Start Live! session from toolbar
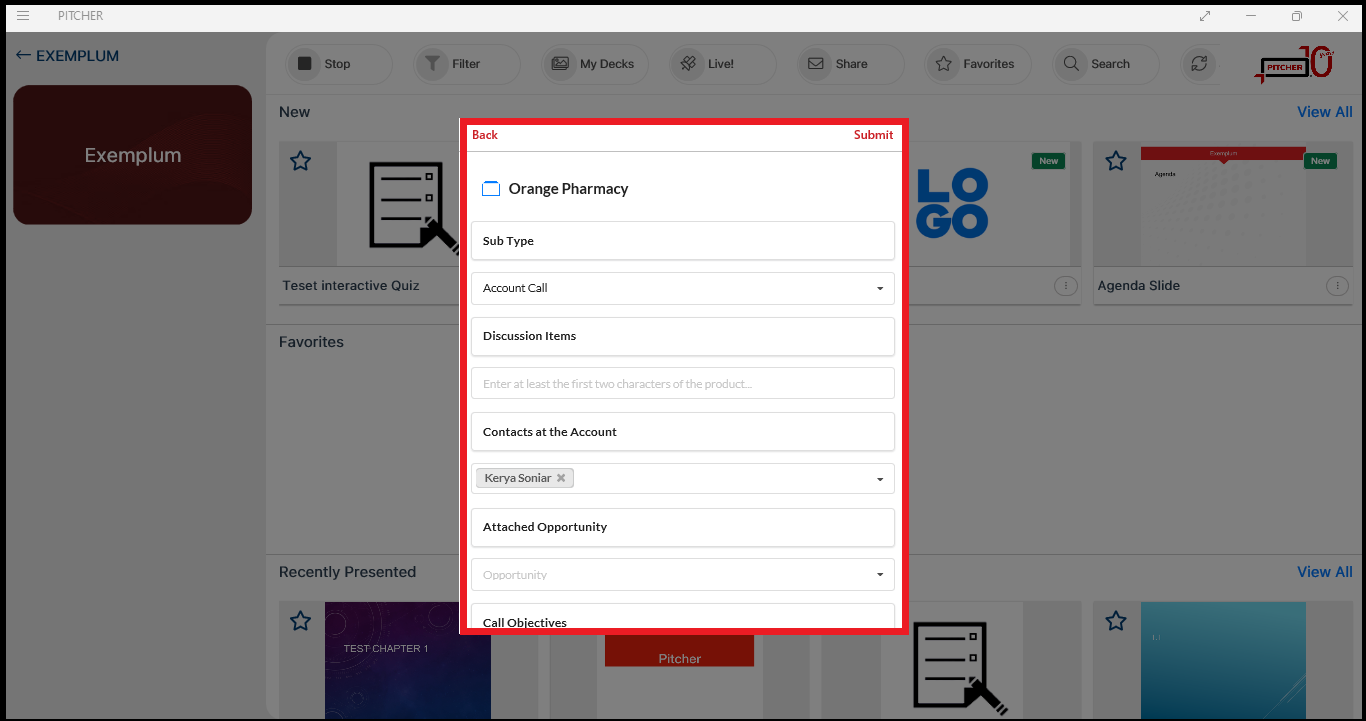The width and height of the screenshot is (1366, 721). [708, 64]
